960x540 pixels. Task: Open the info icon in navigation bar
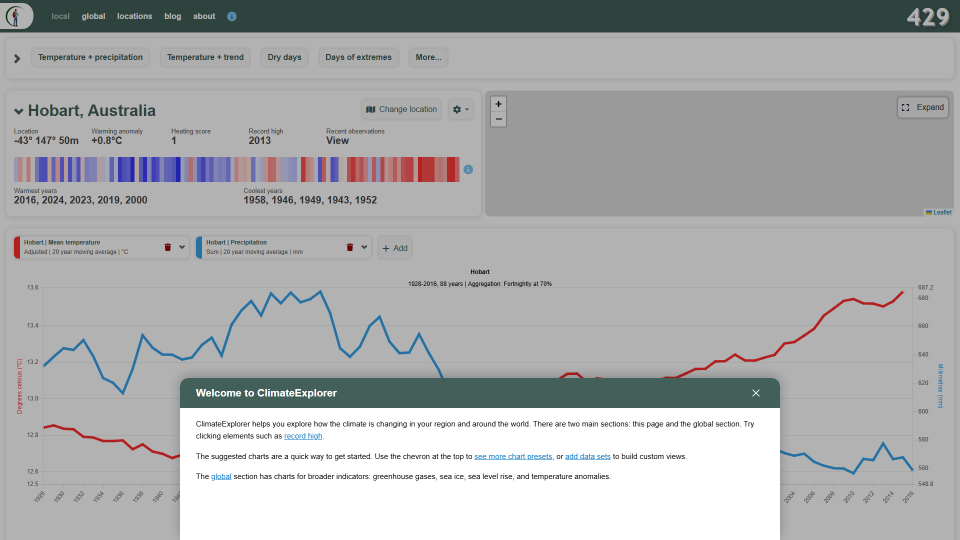pos(231,17)
